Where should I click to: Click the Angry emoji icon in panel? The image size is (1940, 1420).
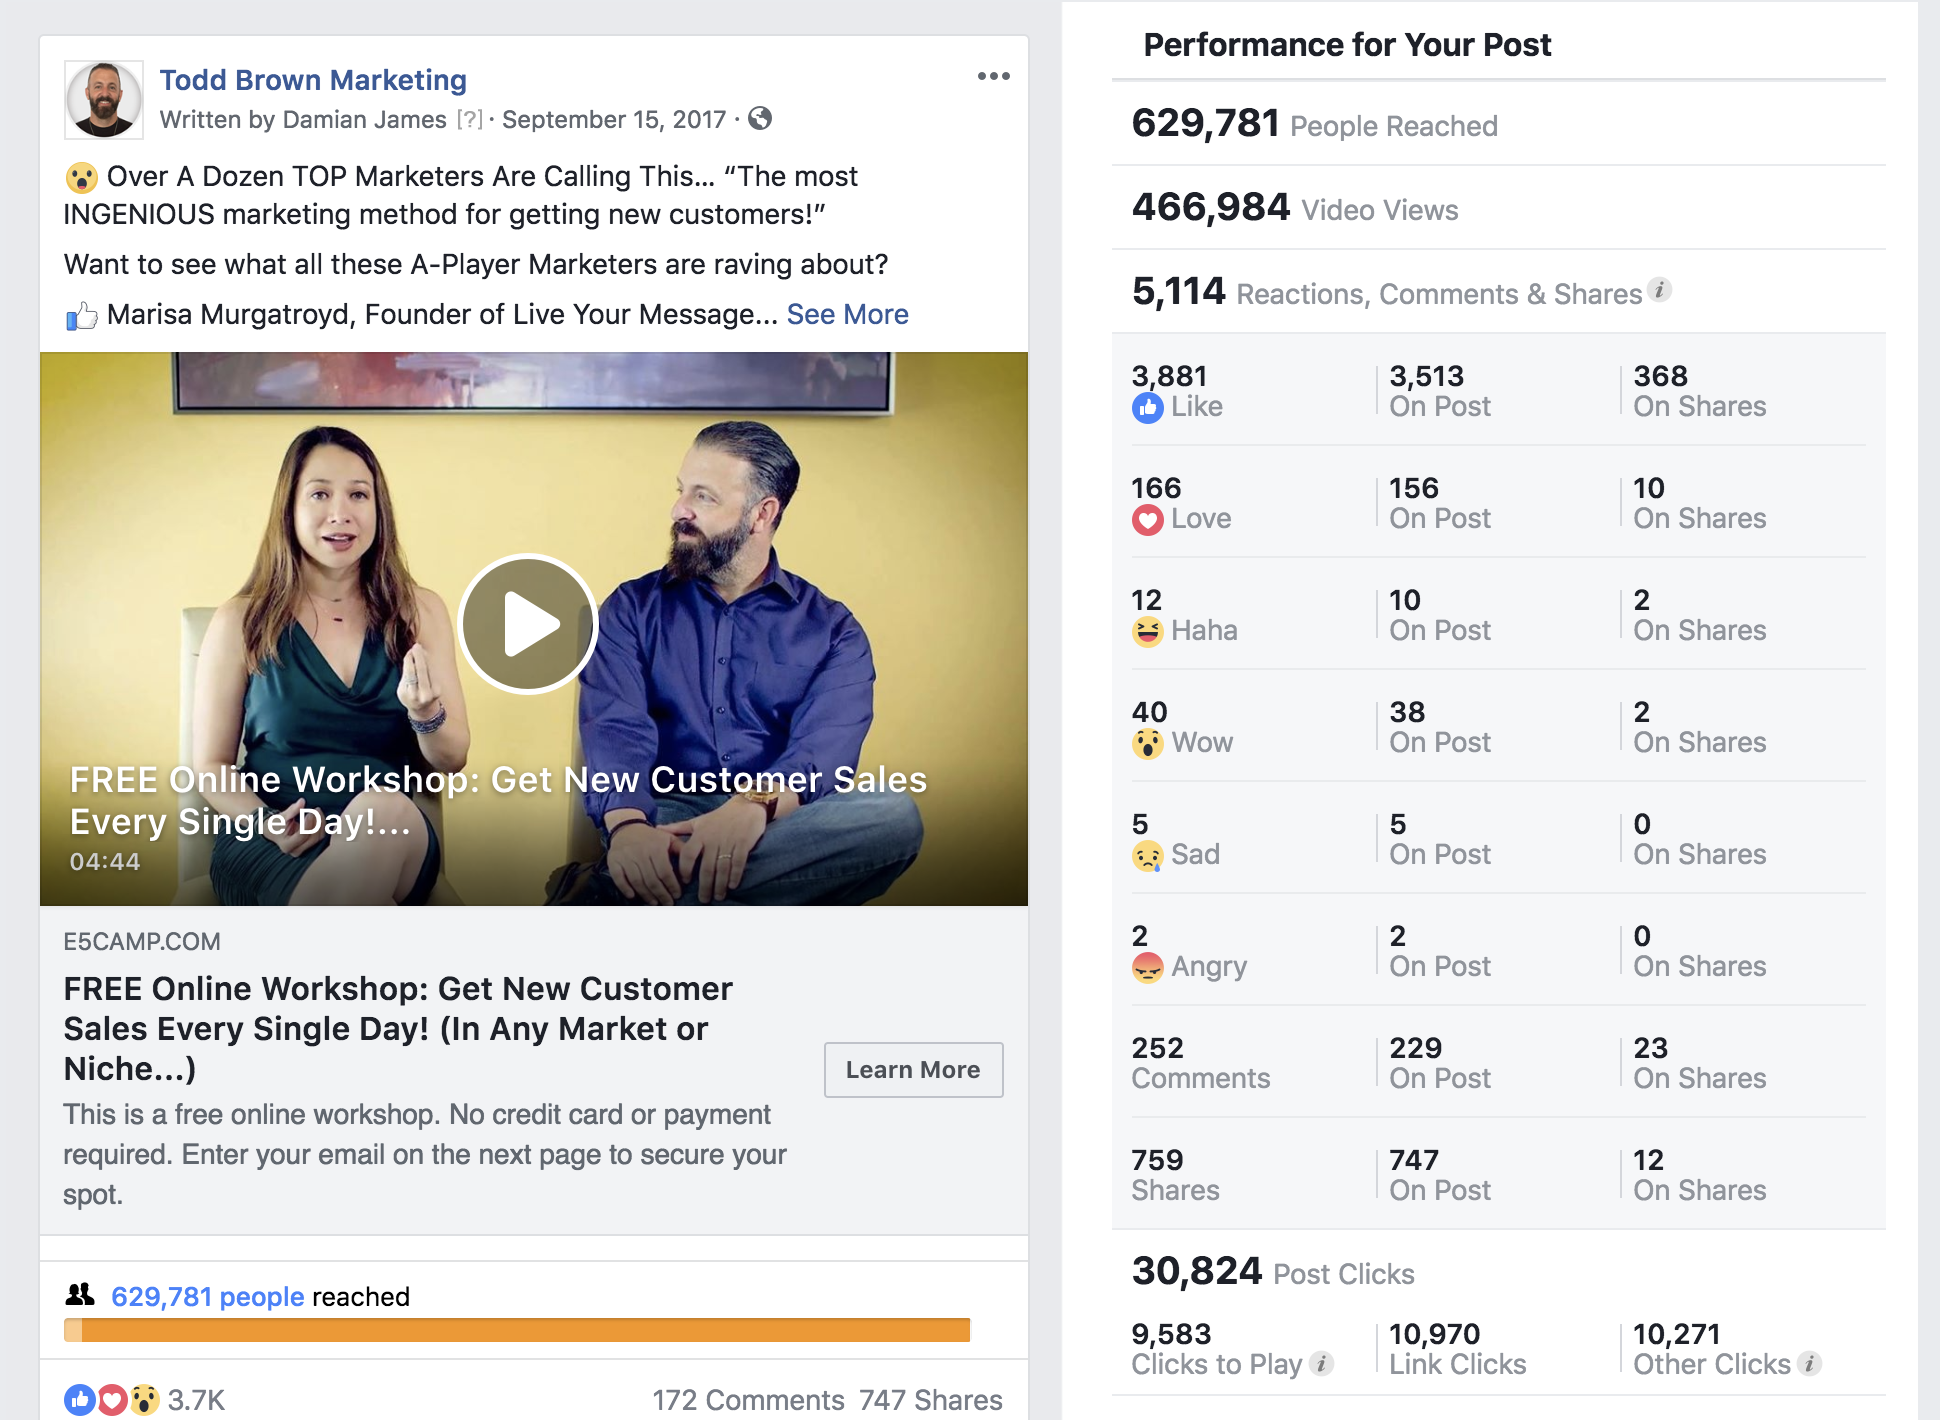[1147, 967]
